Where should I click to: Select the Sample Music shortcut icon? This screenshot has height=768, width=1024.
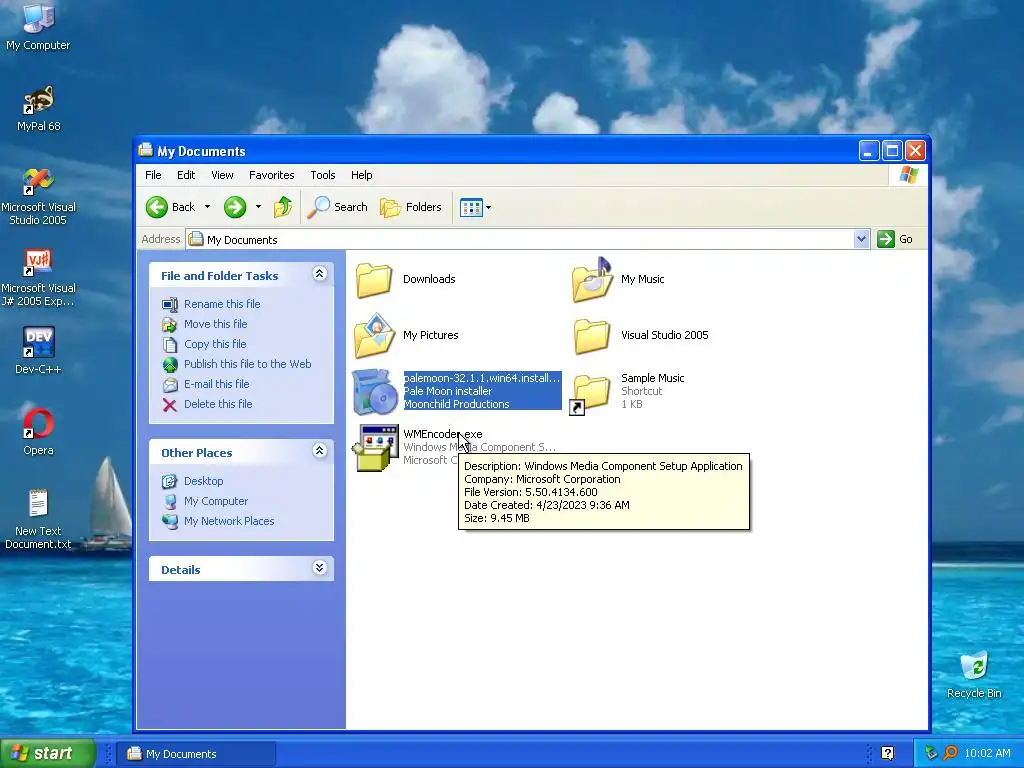[590, 394]
